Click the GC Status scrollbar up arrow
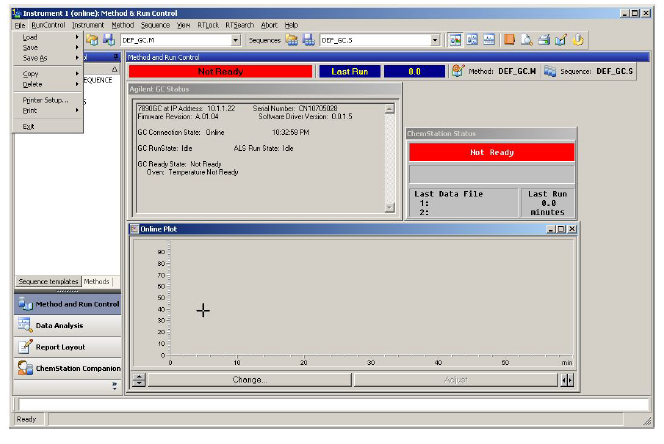This screenshot has height=444, width=664. click(390, 109)
